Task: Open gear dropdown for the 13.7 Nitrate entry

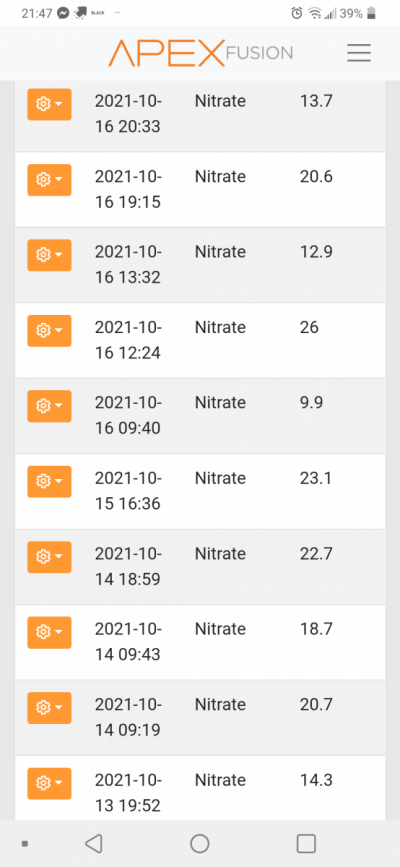Action: point(49,104)
